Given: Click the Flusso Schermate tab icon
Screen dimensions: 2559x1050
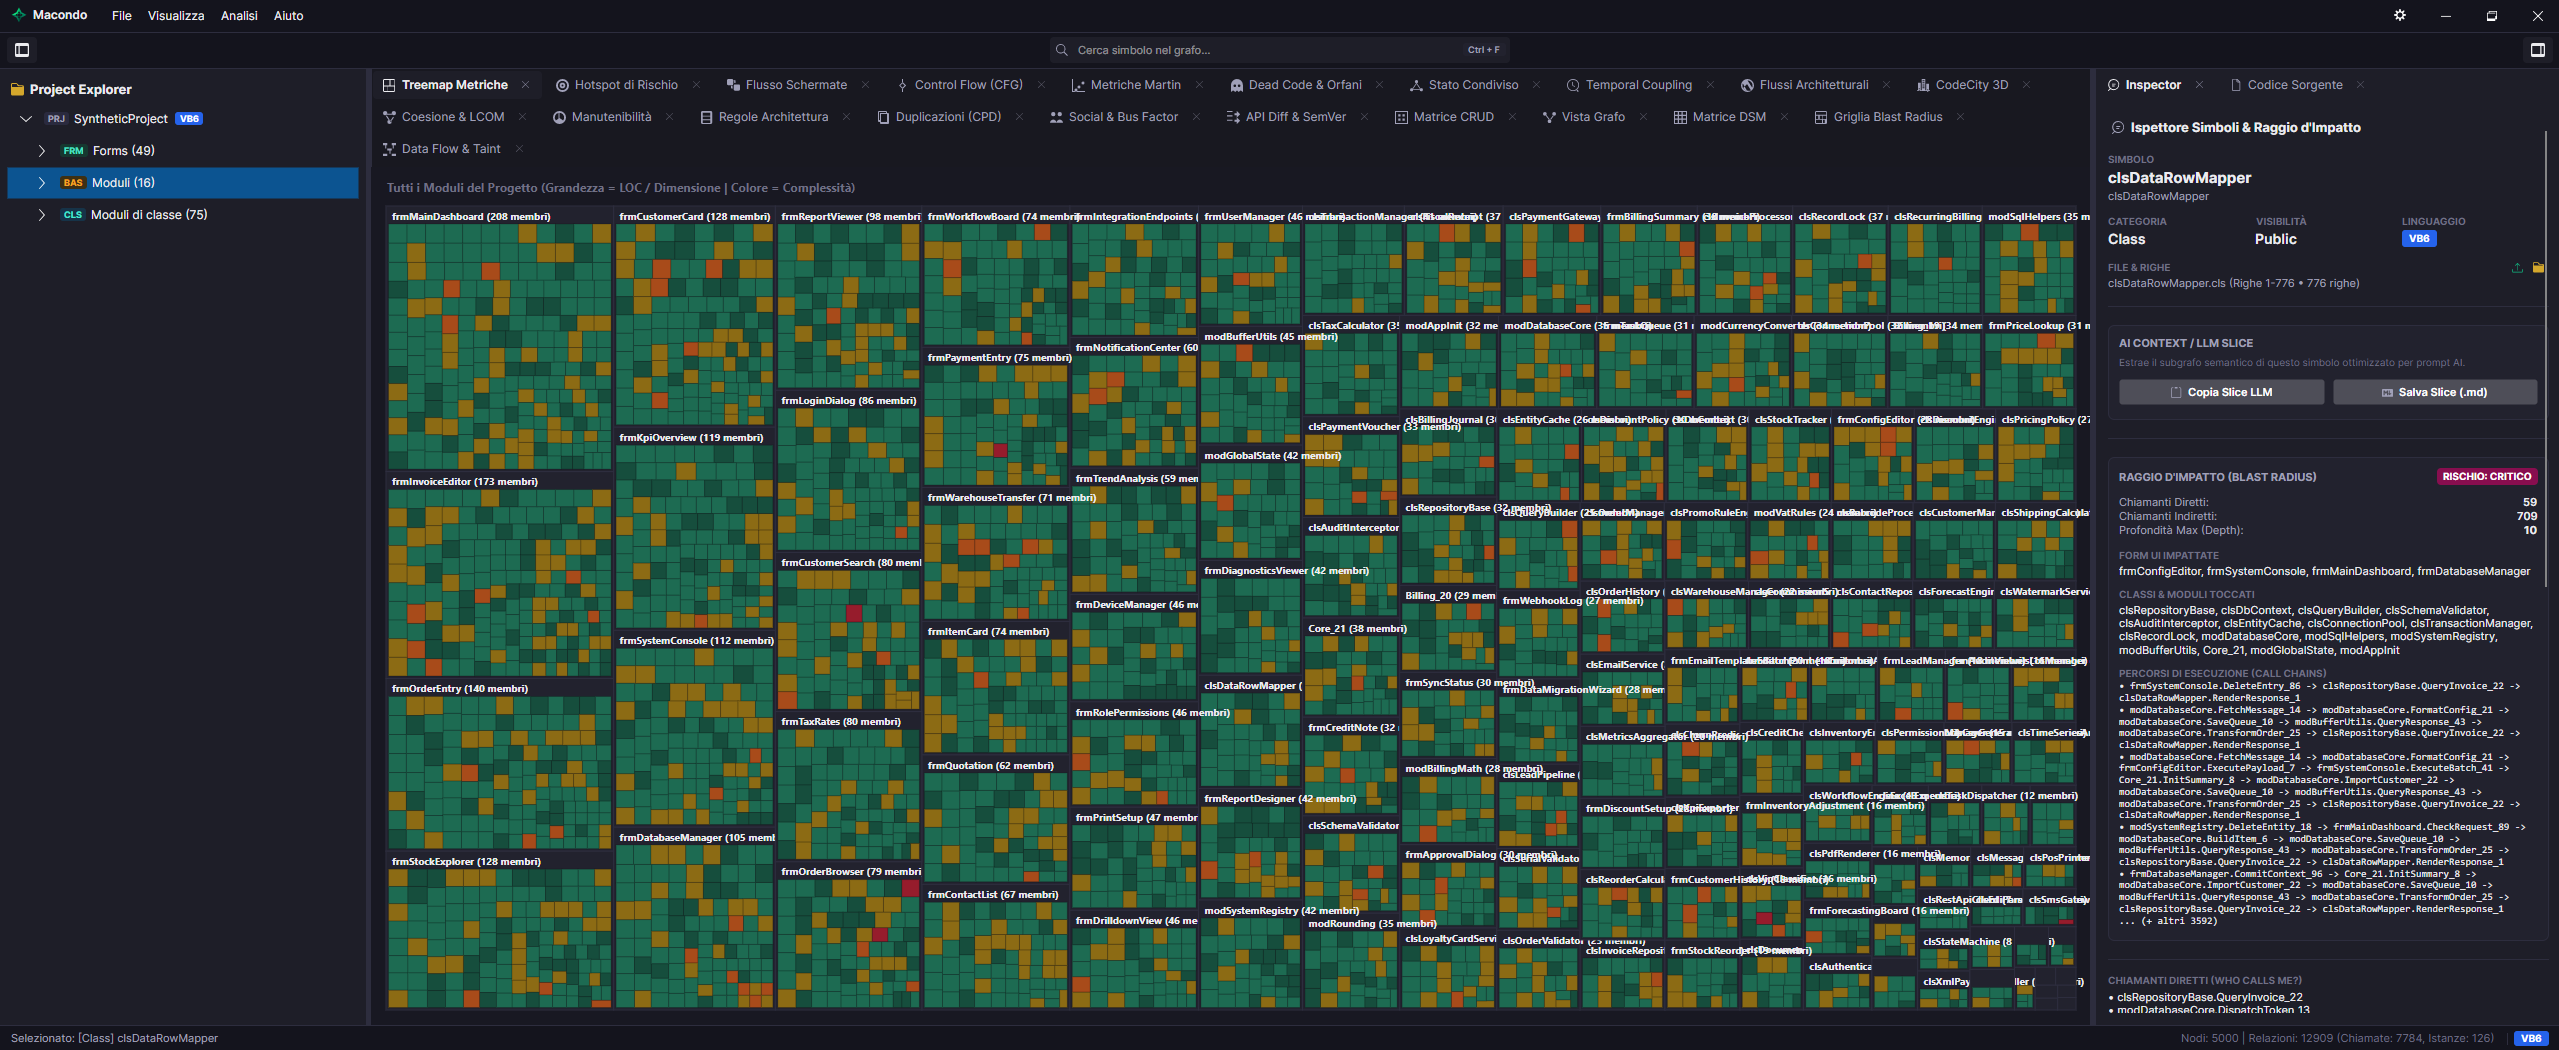Looking at the screenshot, I should point(733,85).
